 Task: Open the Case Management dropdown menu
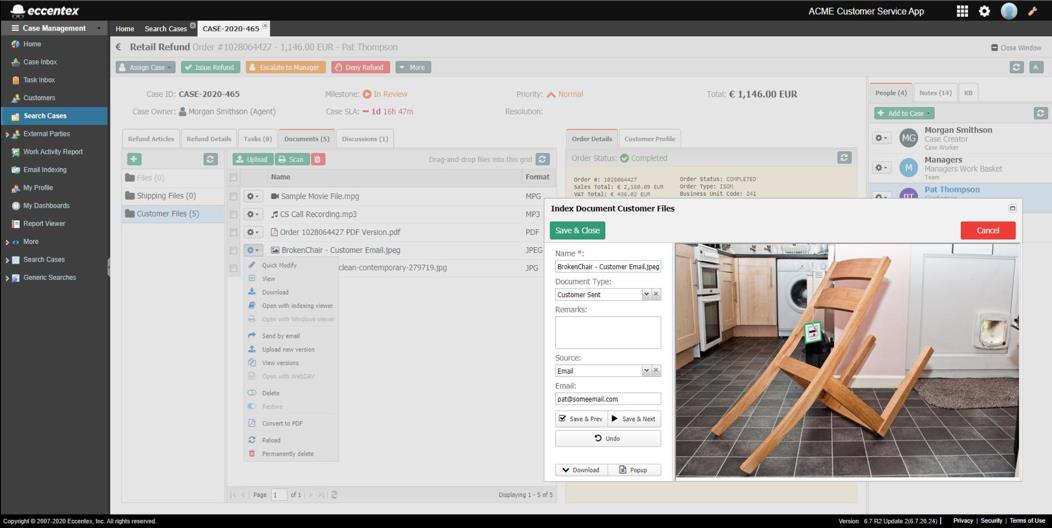[54, 28]
